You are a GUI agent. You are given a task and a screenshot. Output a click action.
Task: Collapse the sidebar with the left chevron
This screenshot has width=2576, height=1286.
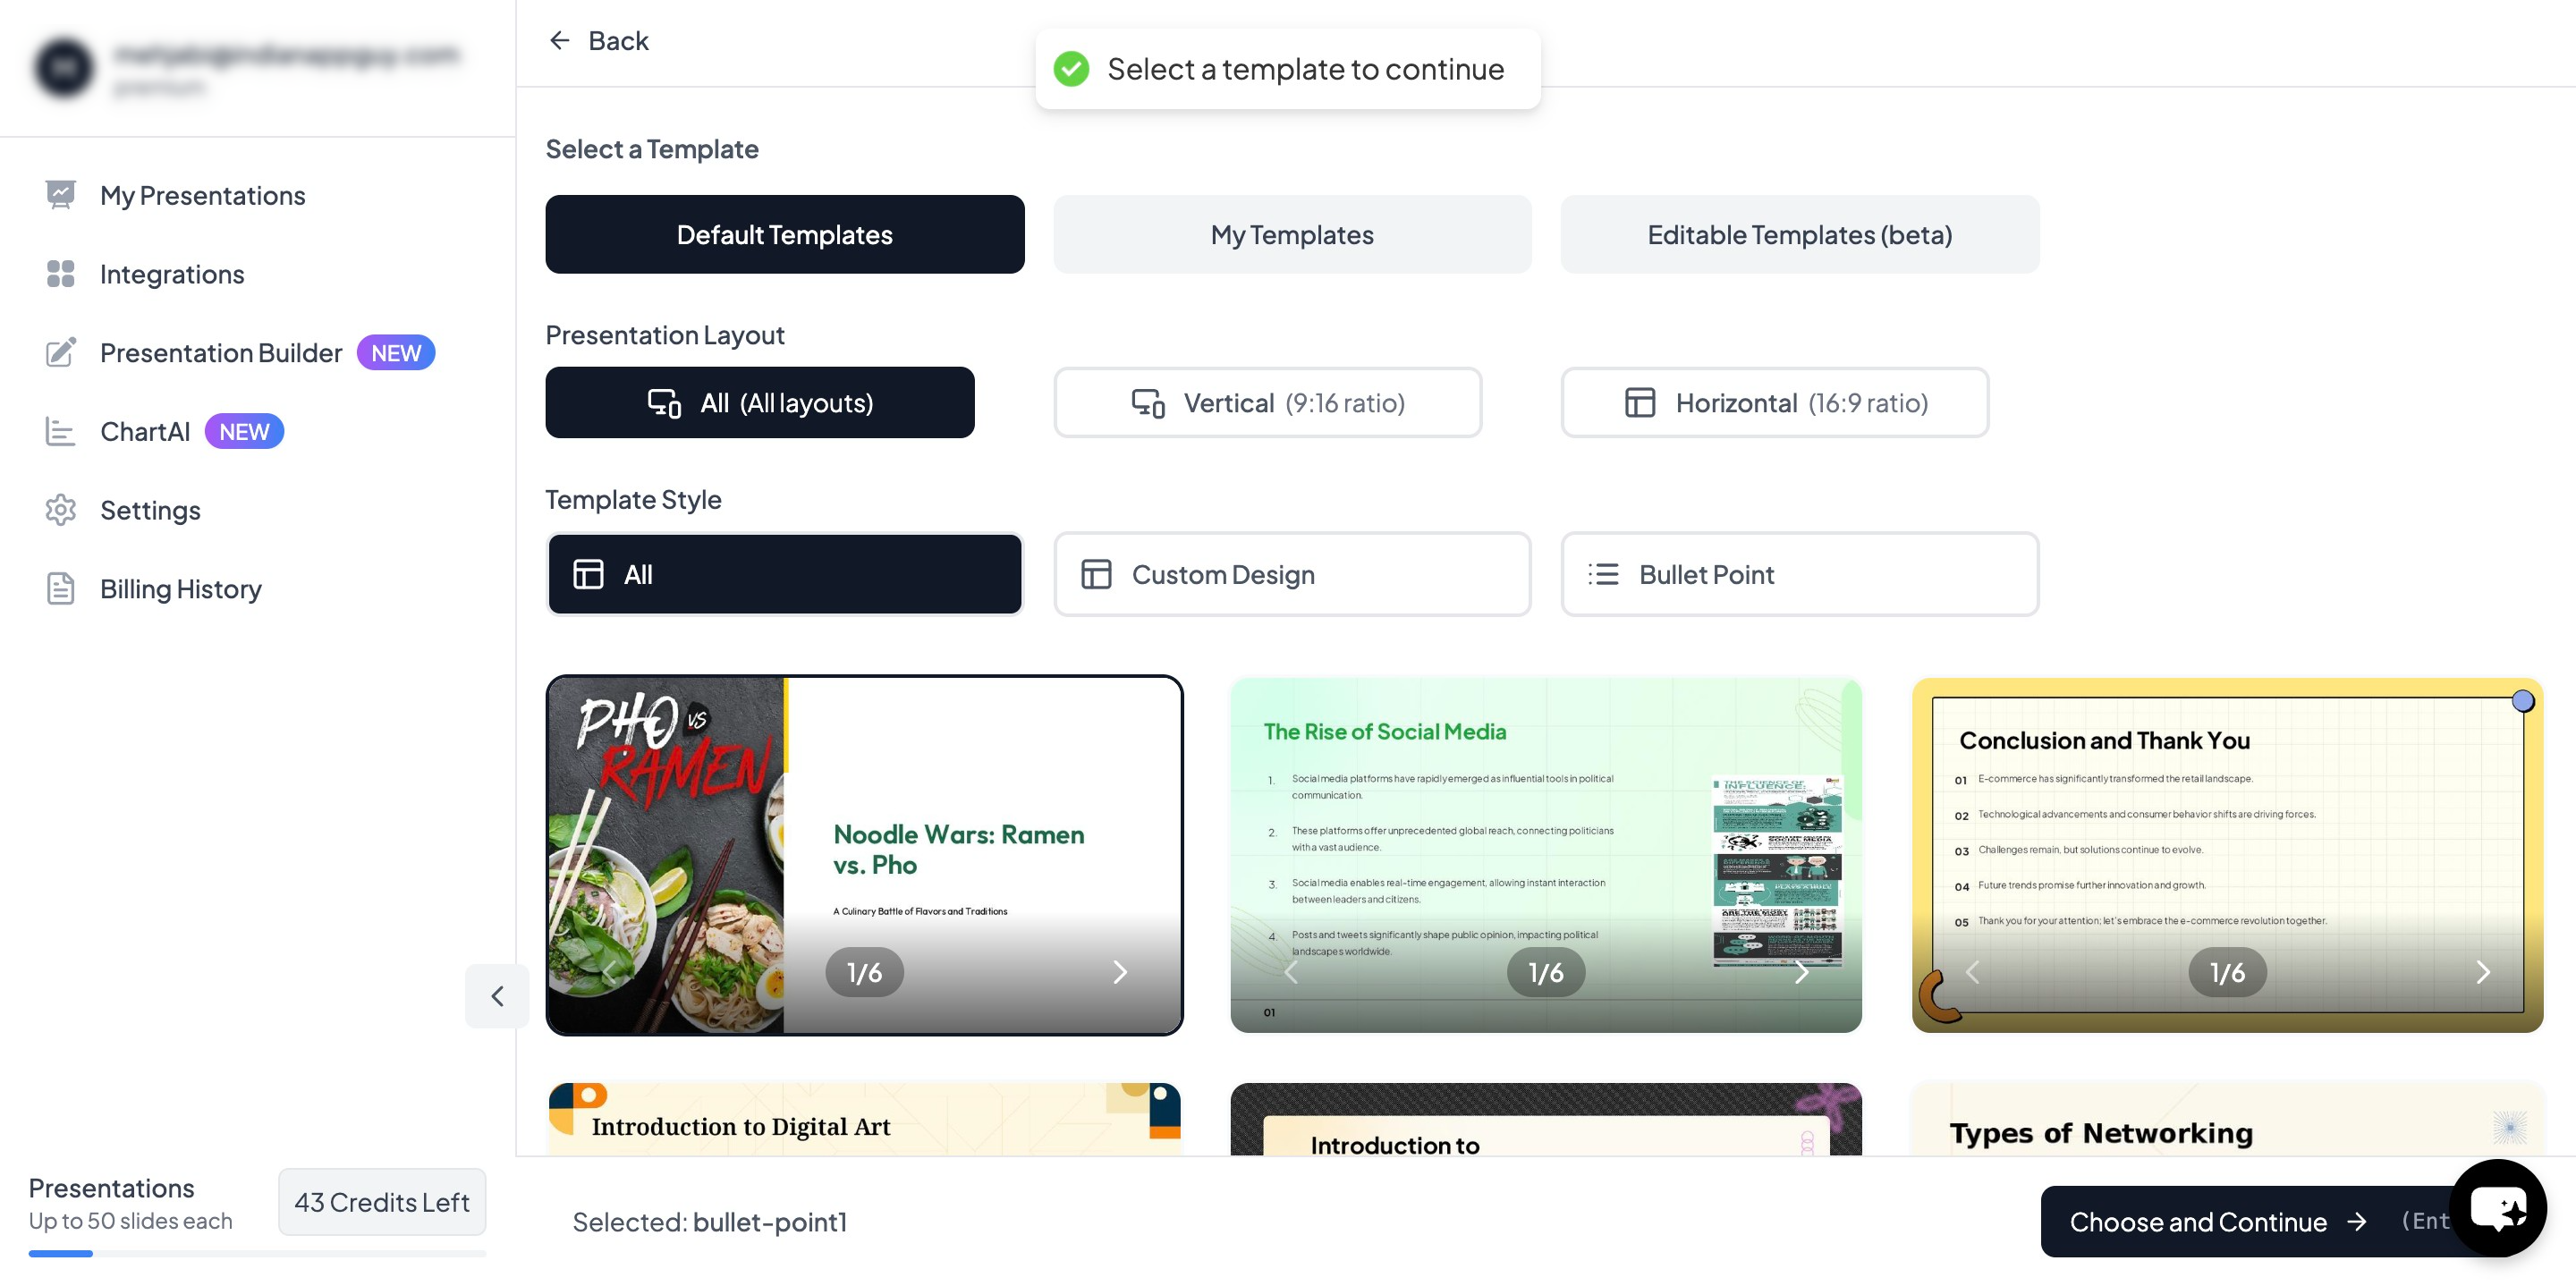tap(497, 996)
